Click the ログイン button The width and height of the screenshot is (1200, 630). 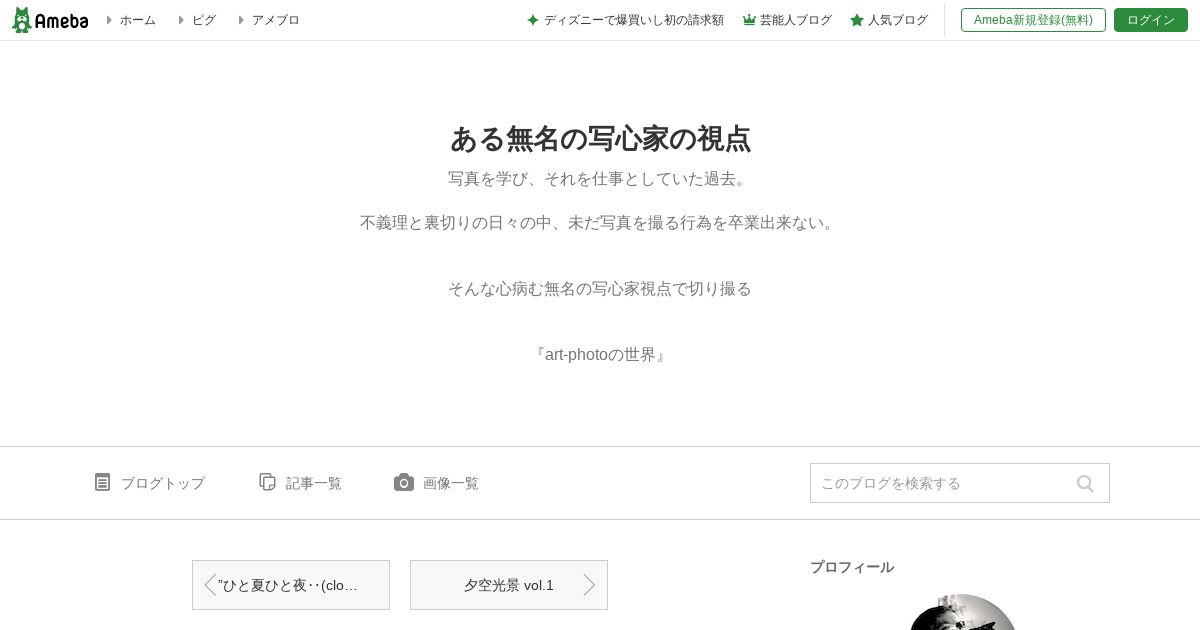(1151, 20)
